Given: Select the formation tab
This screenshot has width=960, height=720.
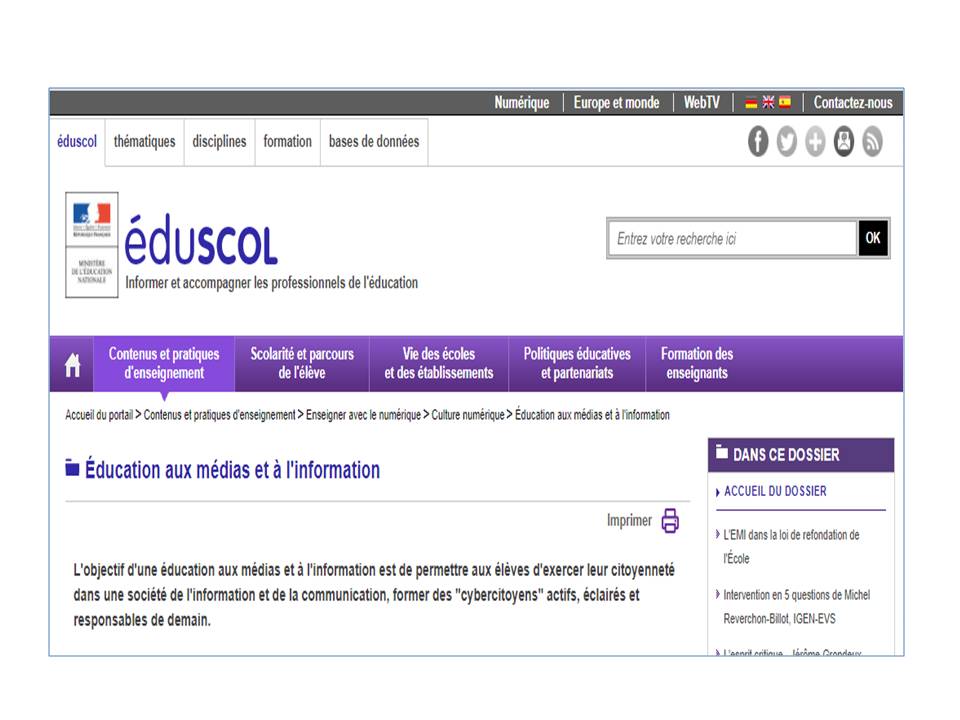Looking at the screenshot, I should [288, 142].
